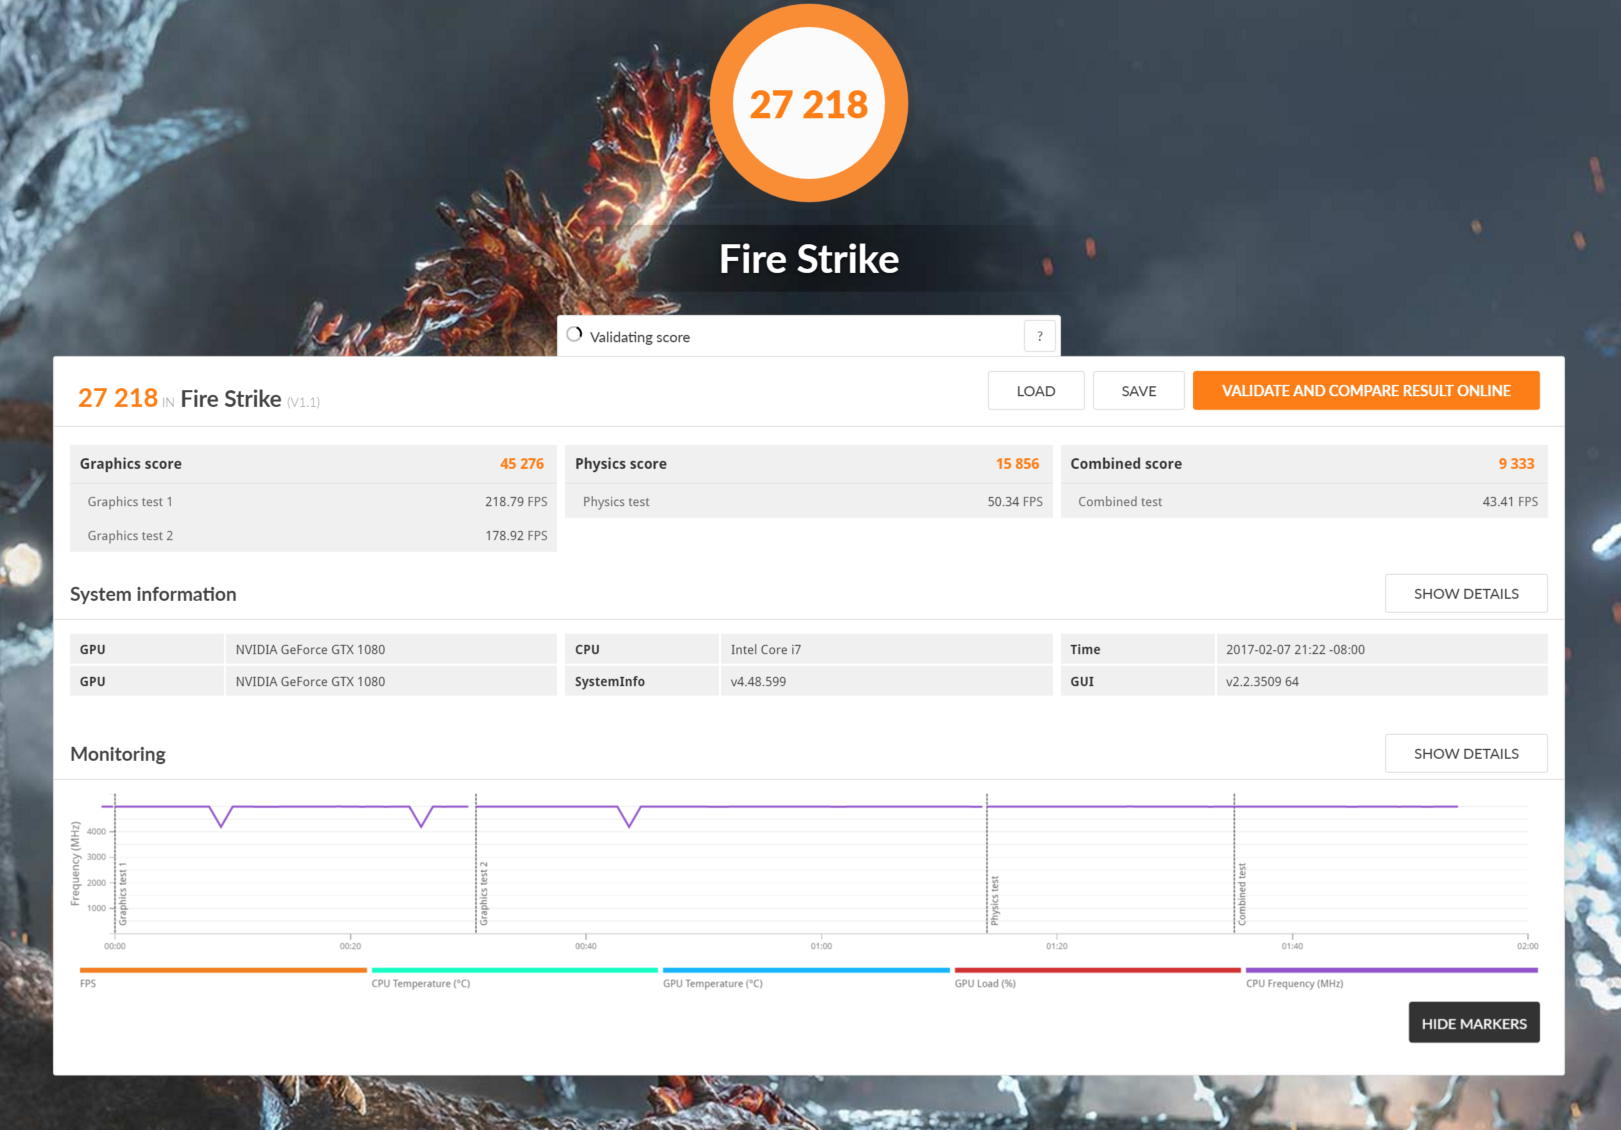Select the Graphics test 2 chart marker
The width and height of the screenshot is (1621, 1130).
coord(484,893)
